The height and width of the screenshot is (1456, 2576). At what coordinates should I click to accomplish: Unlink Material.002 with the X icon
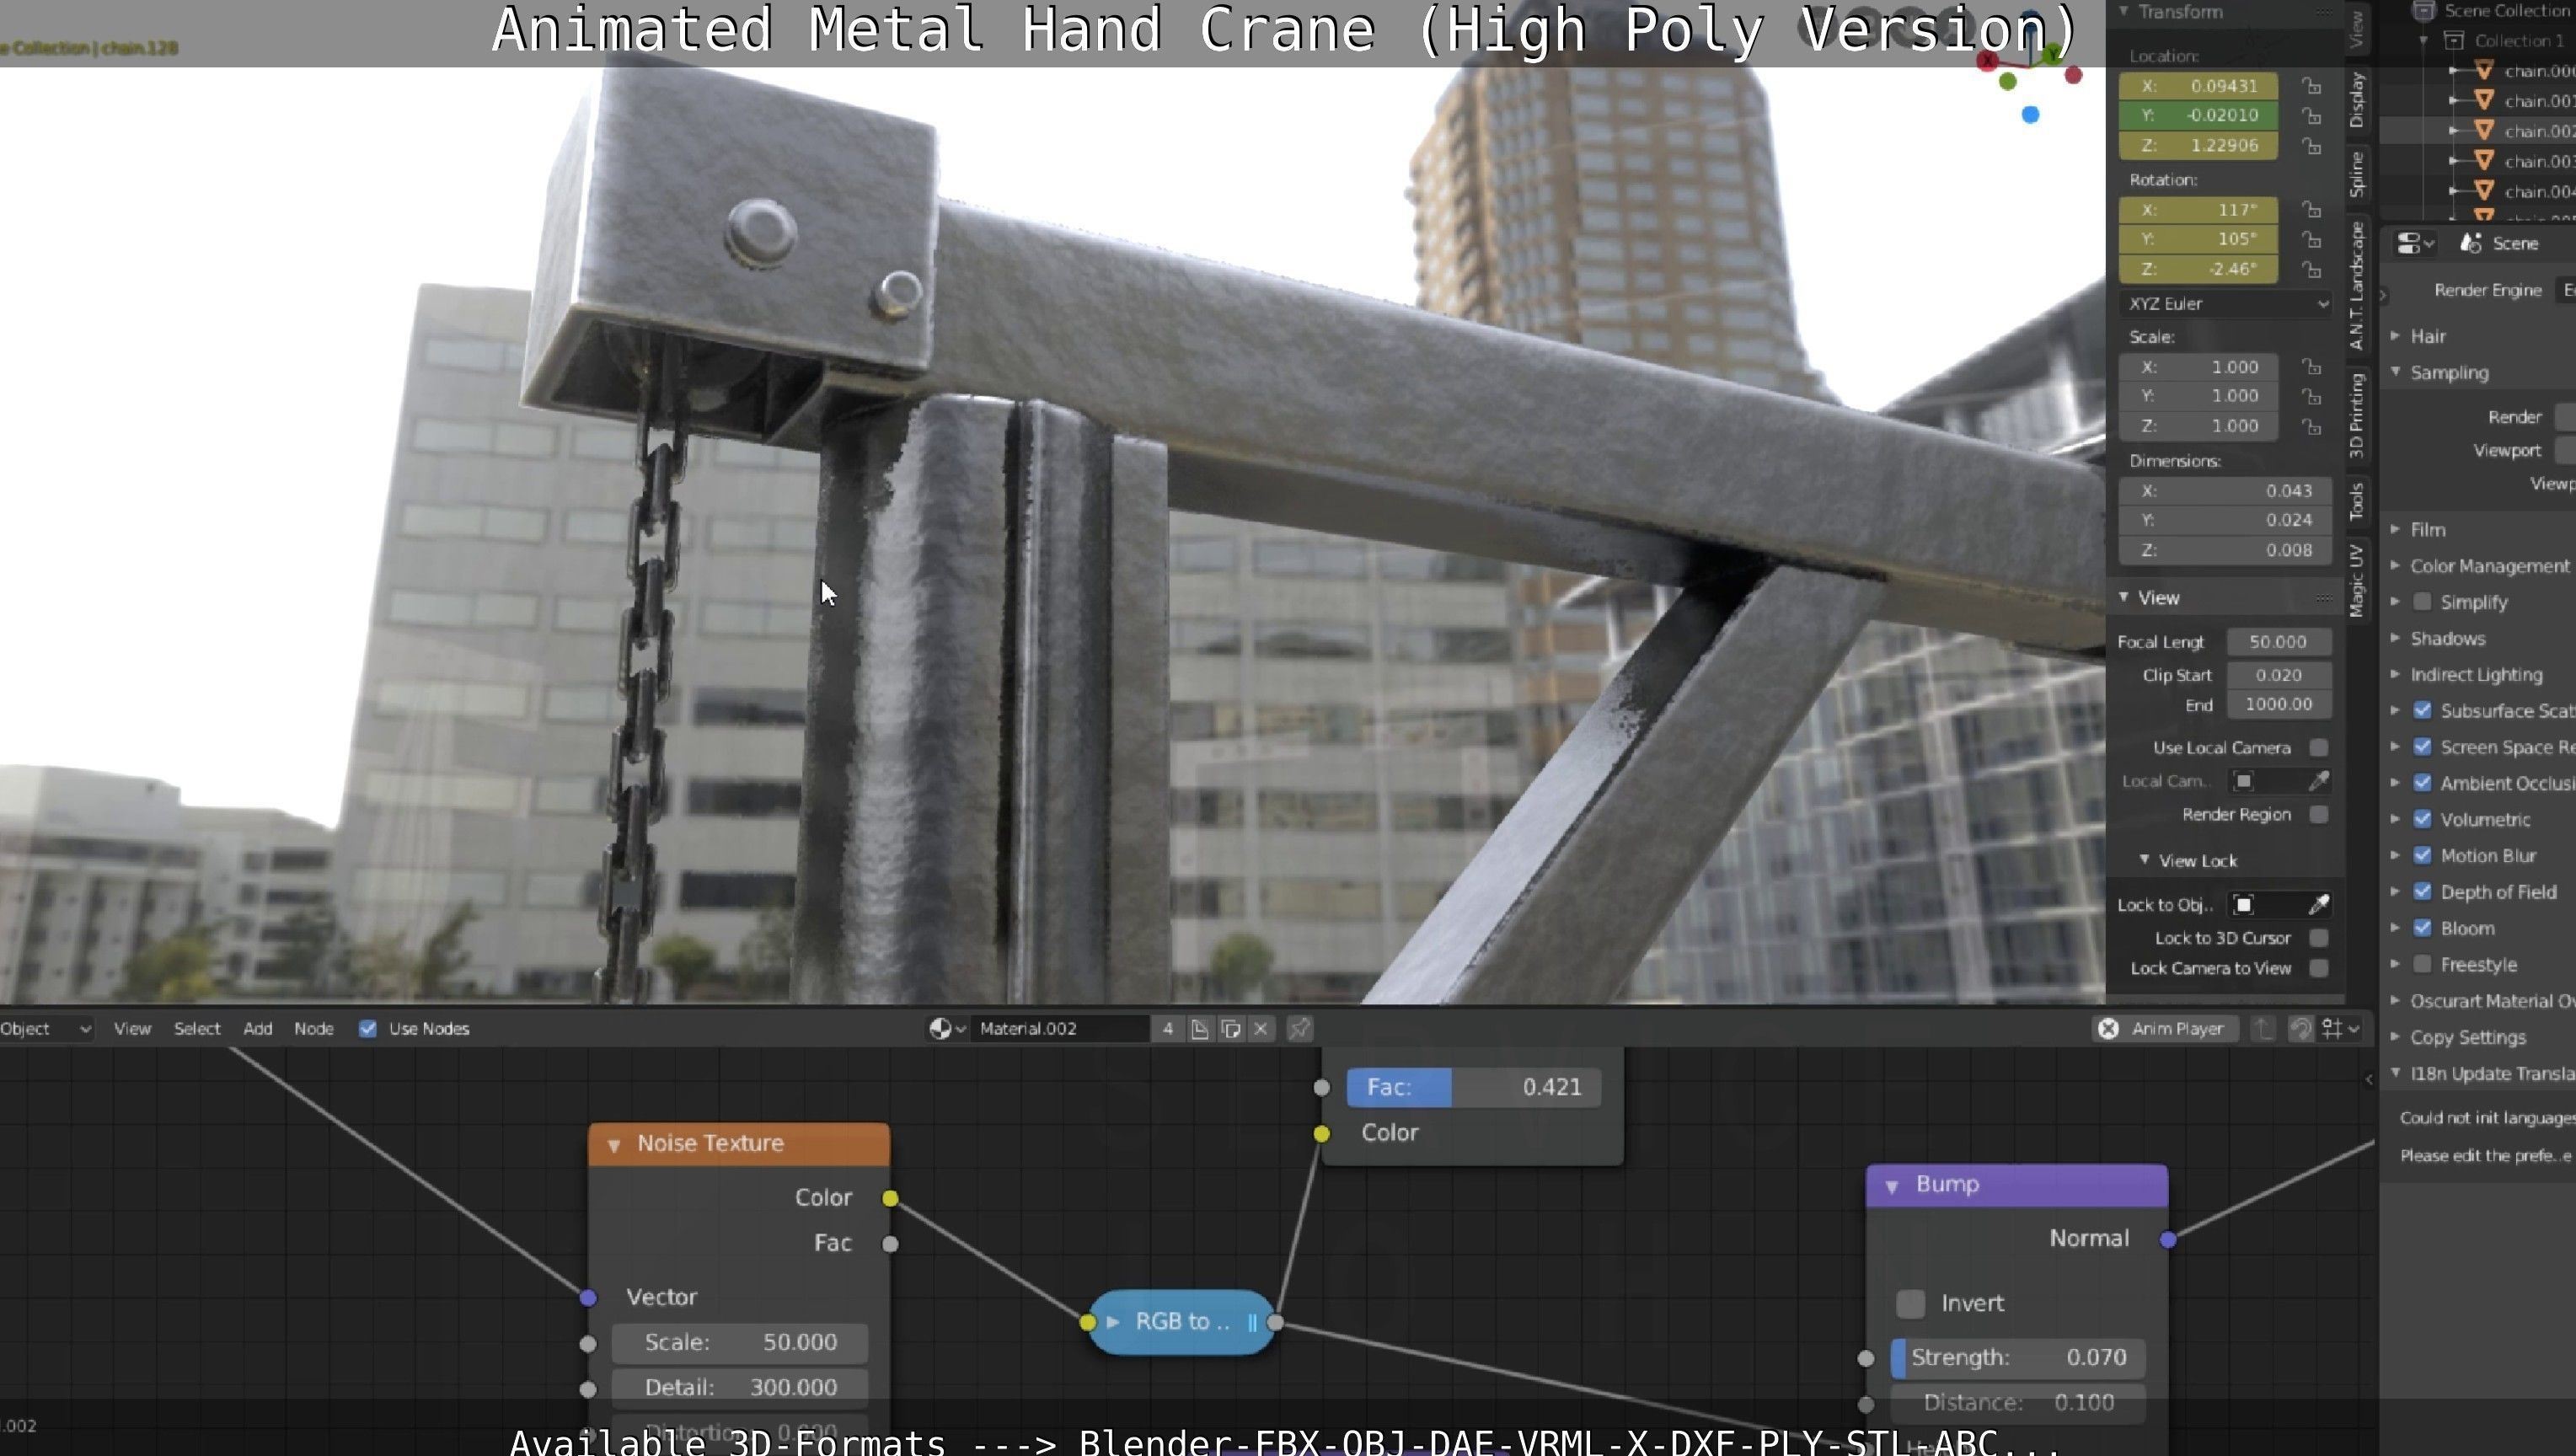(x=1262, y=1029)
